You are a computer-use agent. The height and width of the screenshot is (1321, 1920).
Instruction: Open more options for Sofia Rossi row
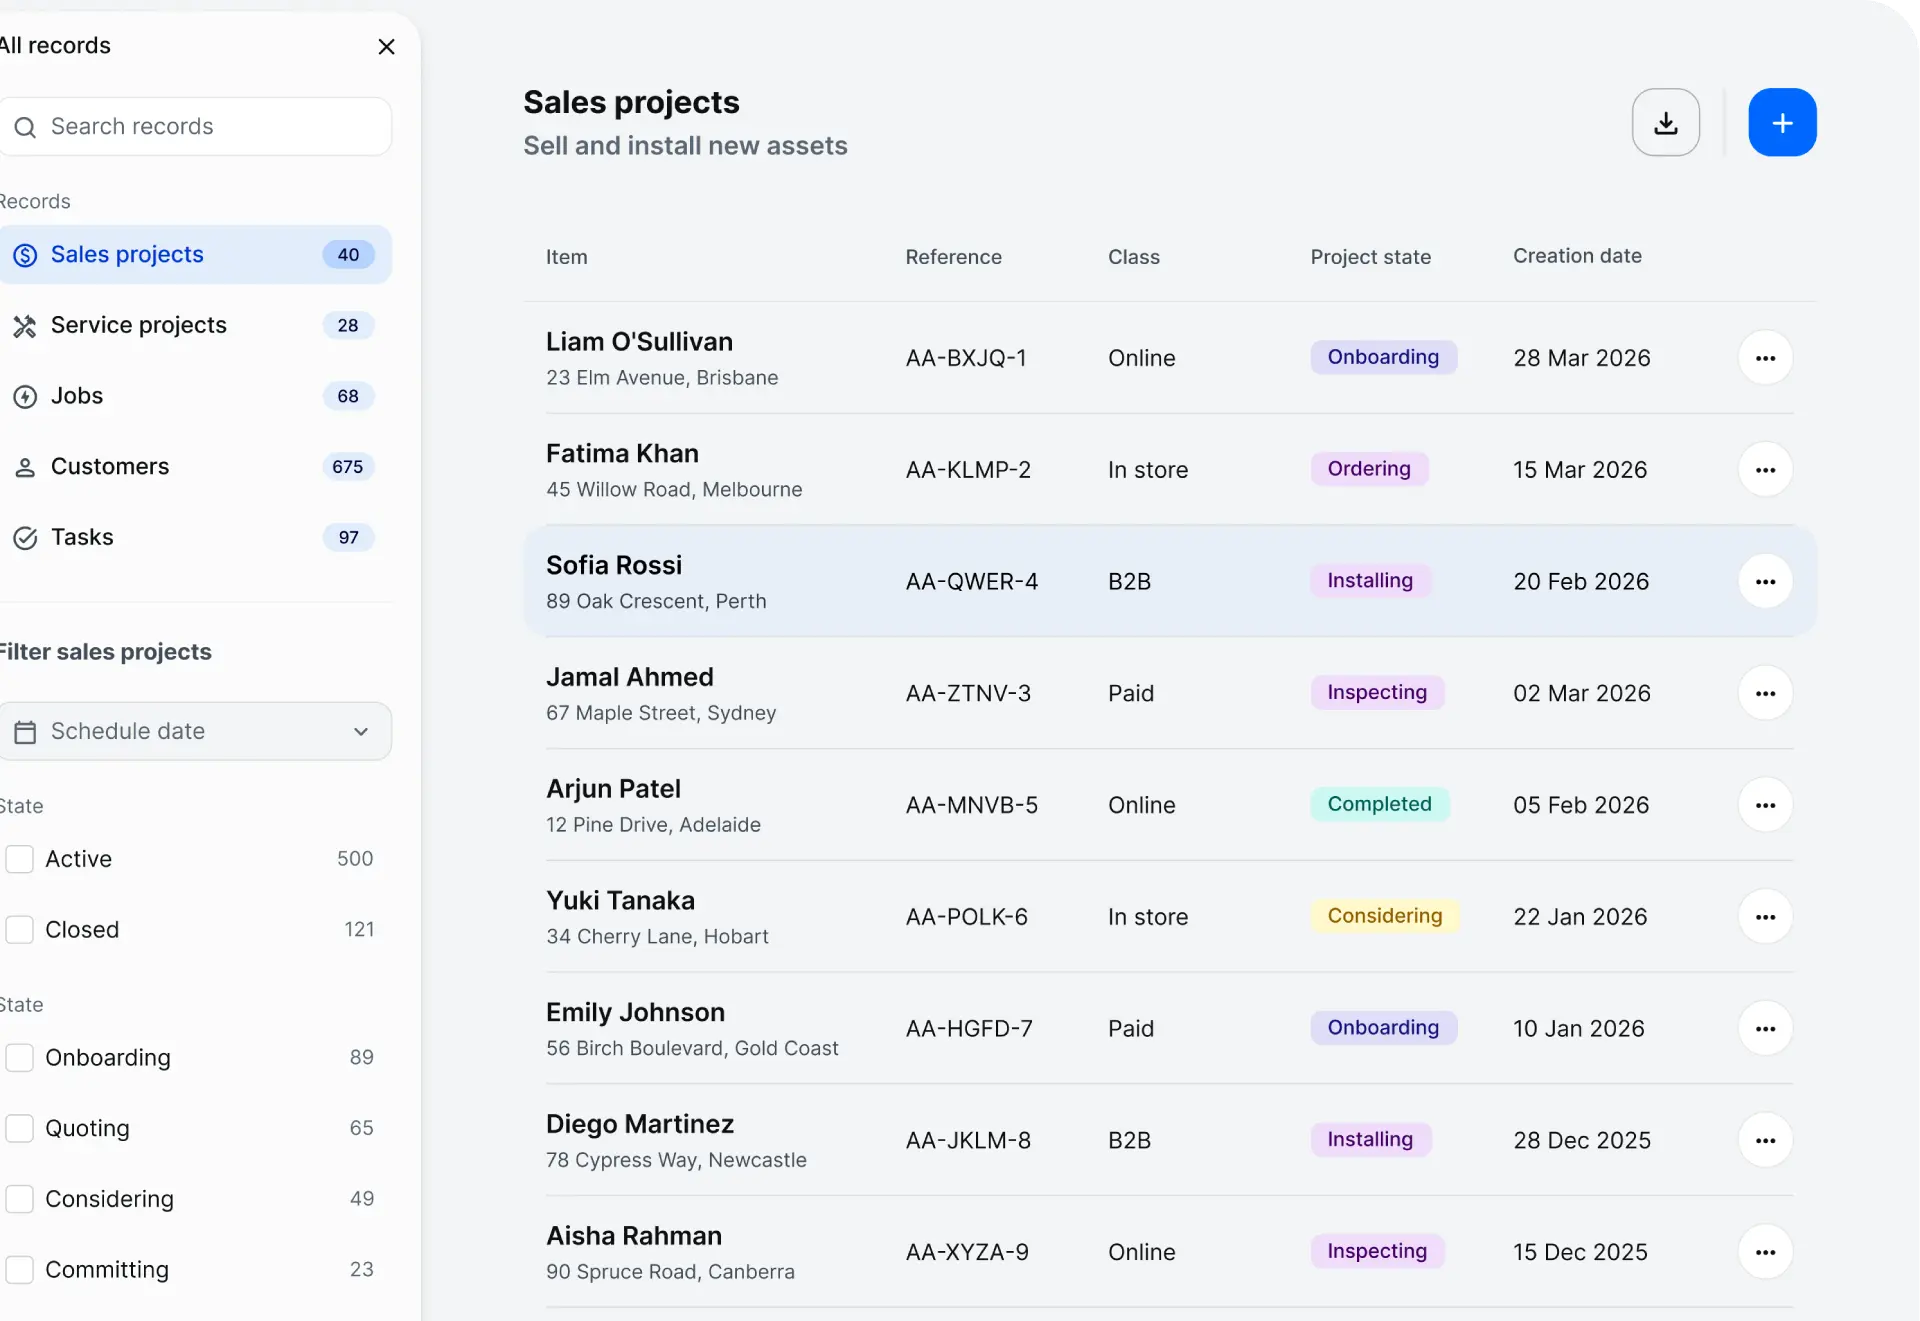tap(1765, 582)
